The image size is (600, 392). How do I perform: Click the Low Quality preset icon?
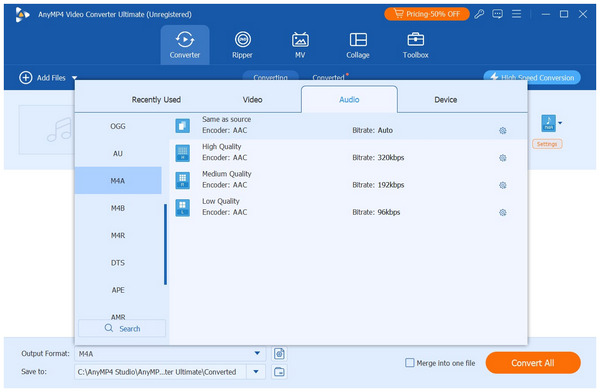(x=183, y=207)
